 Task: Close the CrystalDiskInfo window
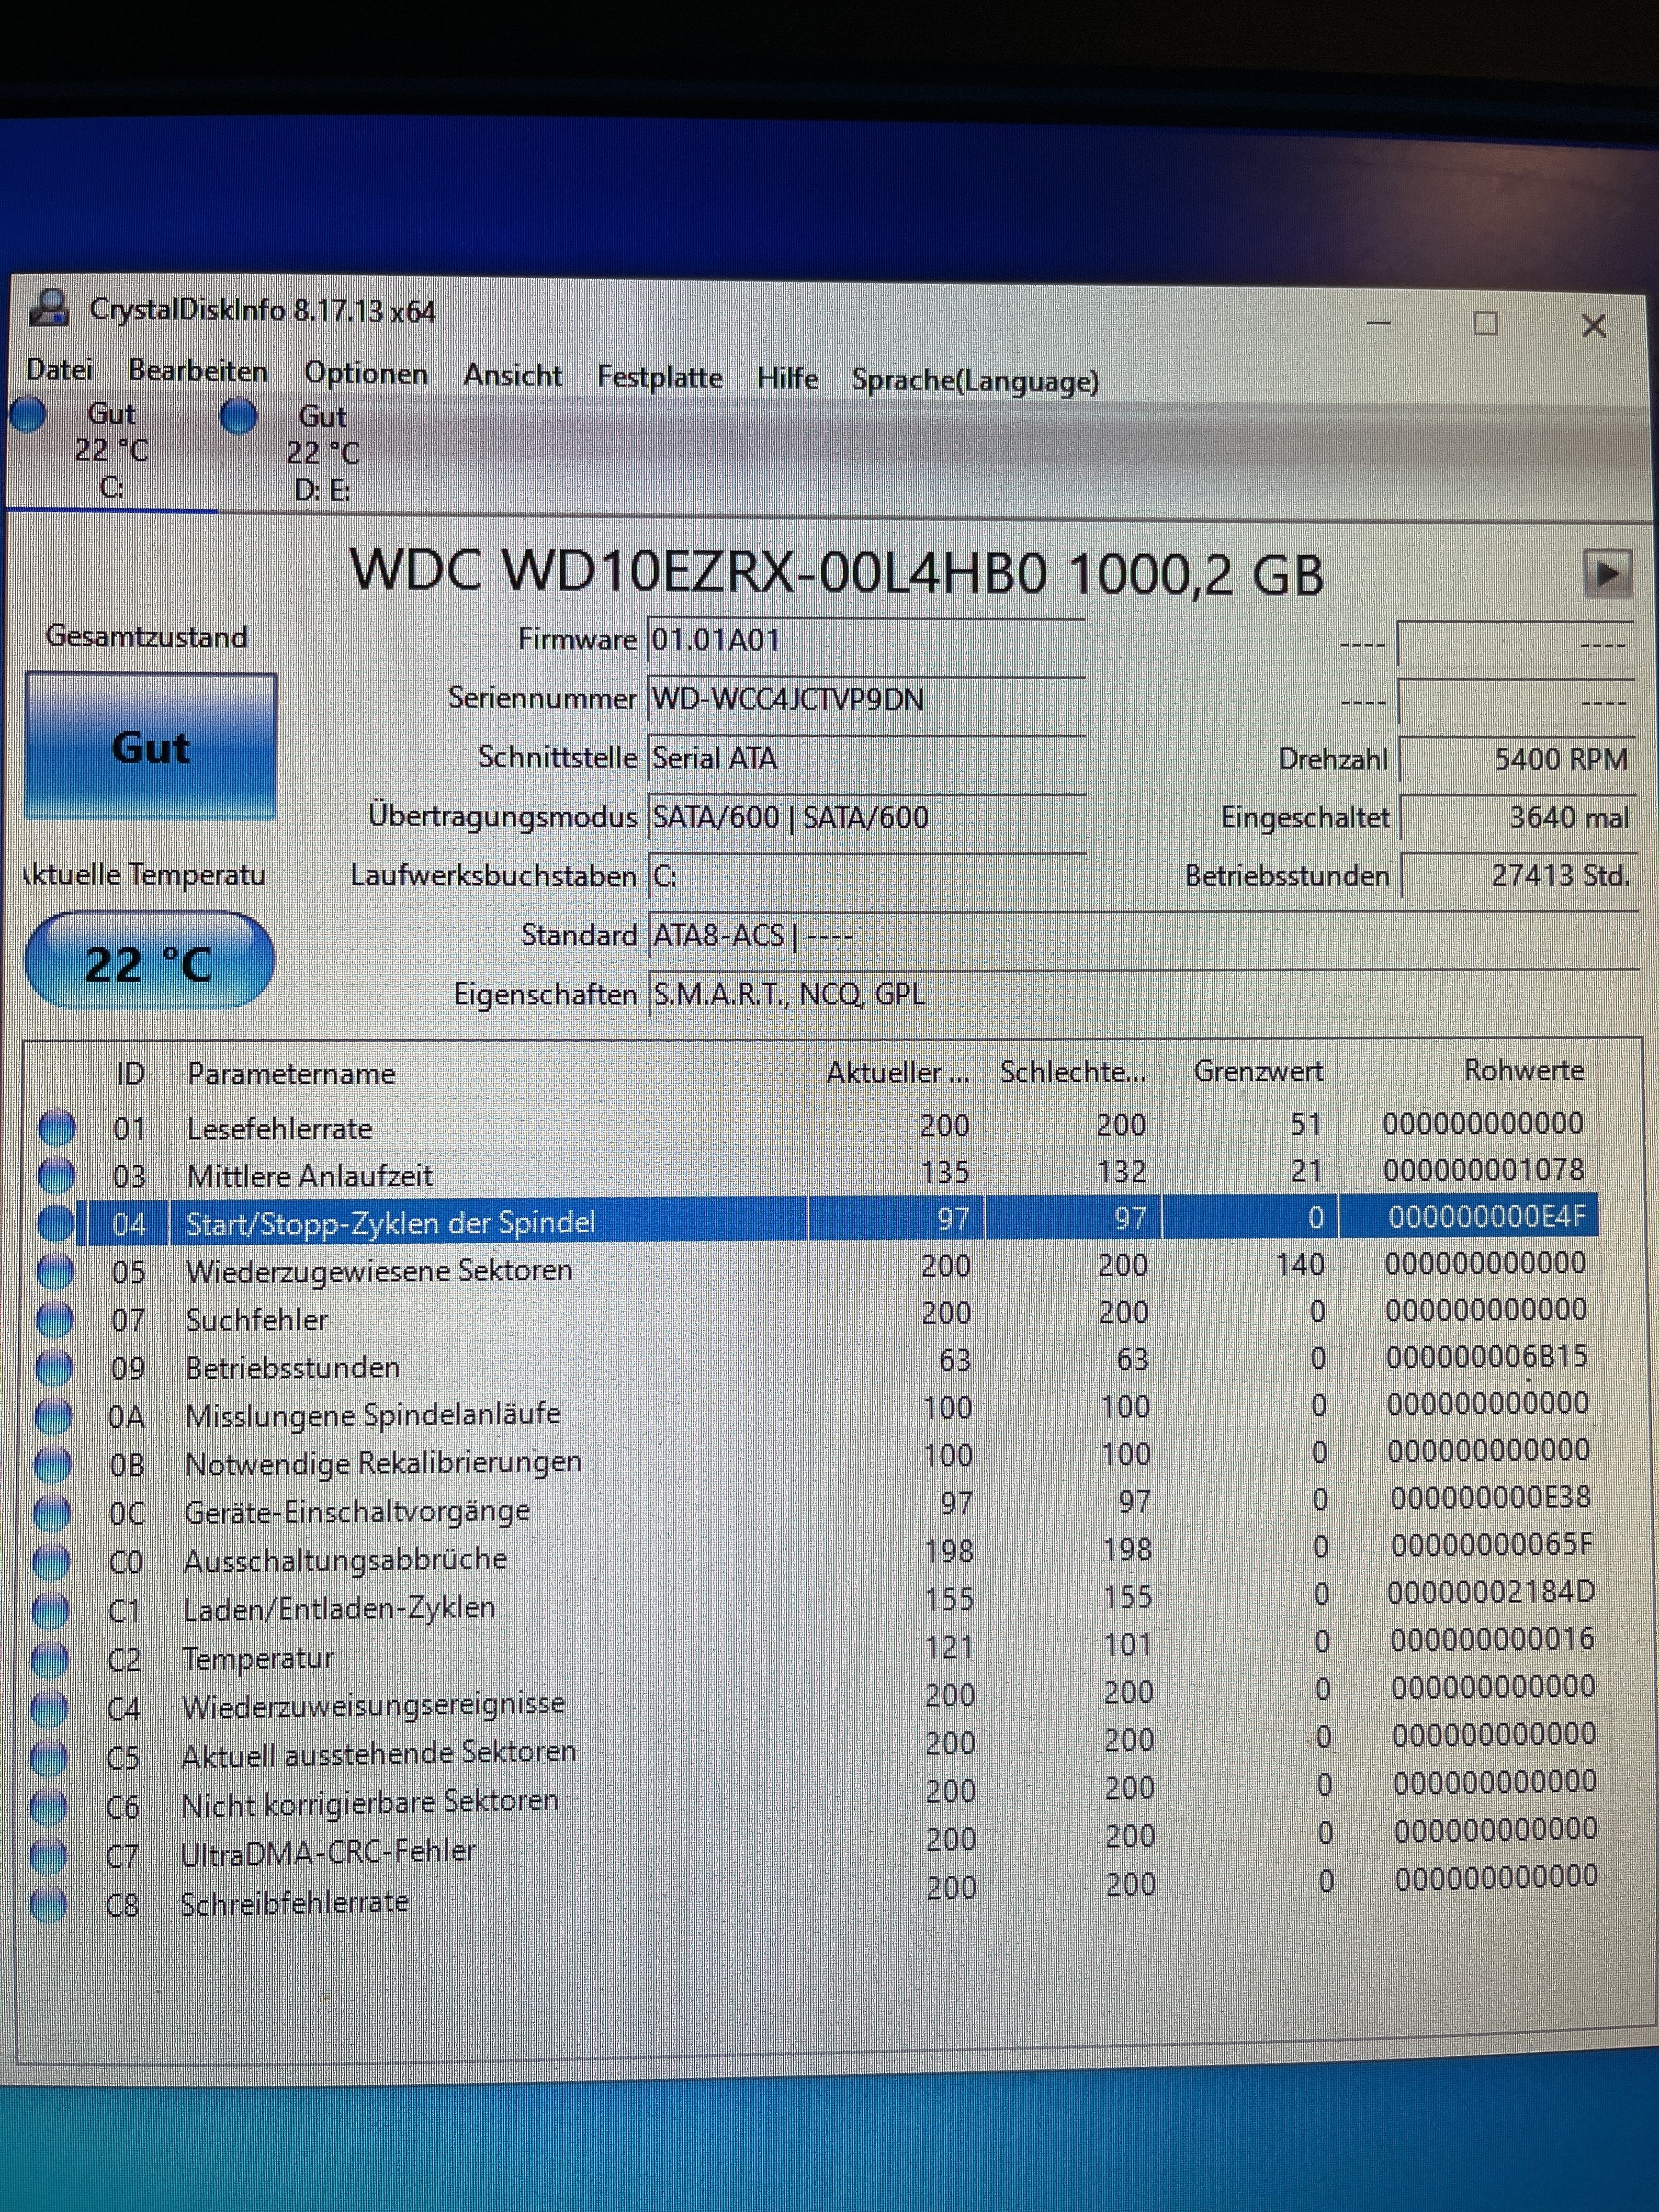[x=1593, y=326]
